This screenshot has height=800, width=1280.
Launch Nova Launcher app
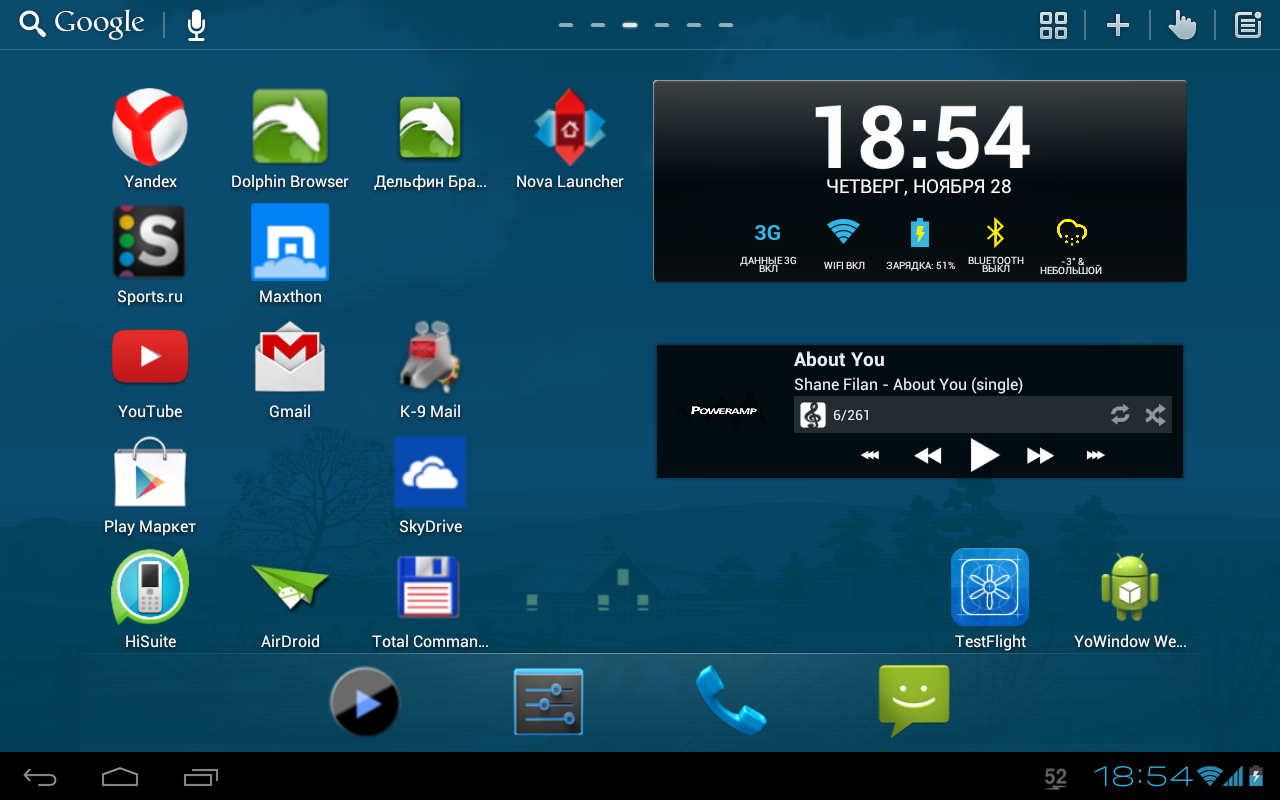pos(569,128)
